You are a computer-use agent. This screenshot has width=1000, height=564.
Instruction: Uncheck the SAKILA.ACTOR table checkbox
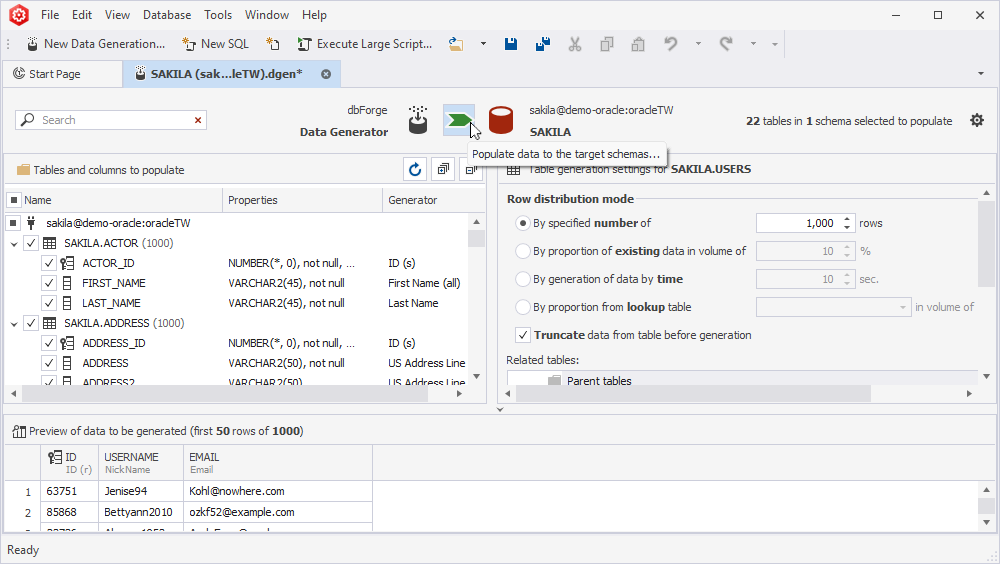click(31, 243)
